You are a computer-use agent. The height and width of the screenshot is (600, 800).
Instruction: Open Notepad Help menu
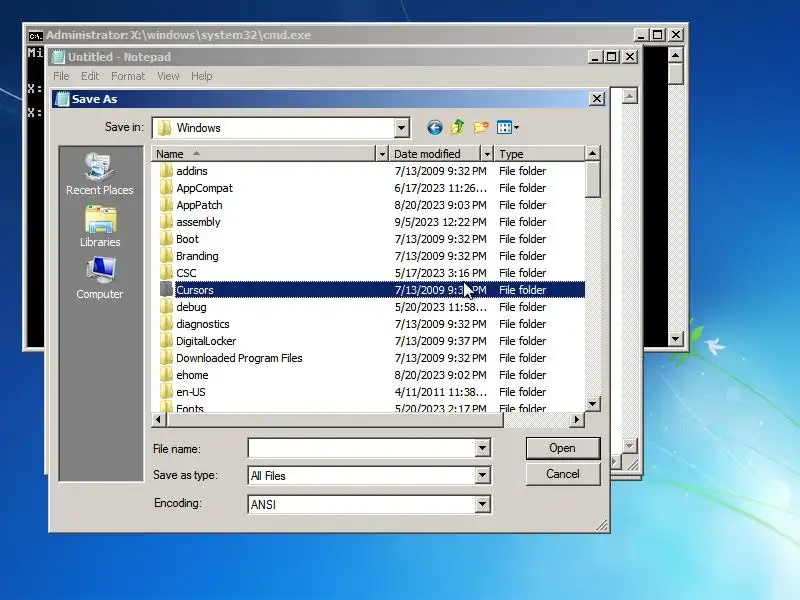point(202,76)
